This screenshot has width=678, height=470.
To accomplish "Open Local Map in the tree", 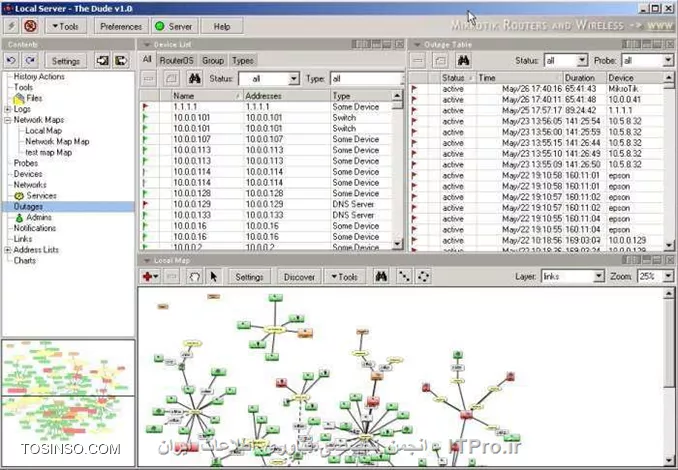I will point(43,131).
